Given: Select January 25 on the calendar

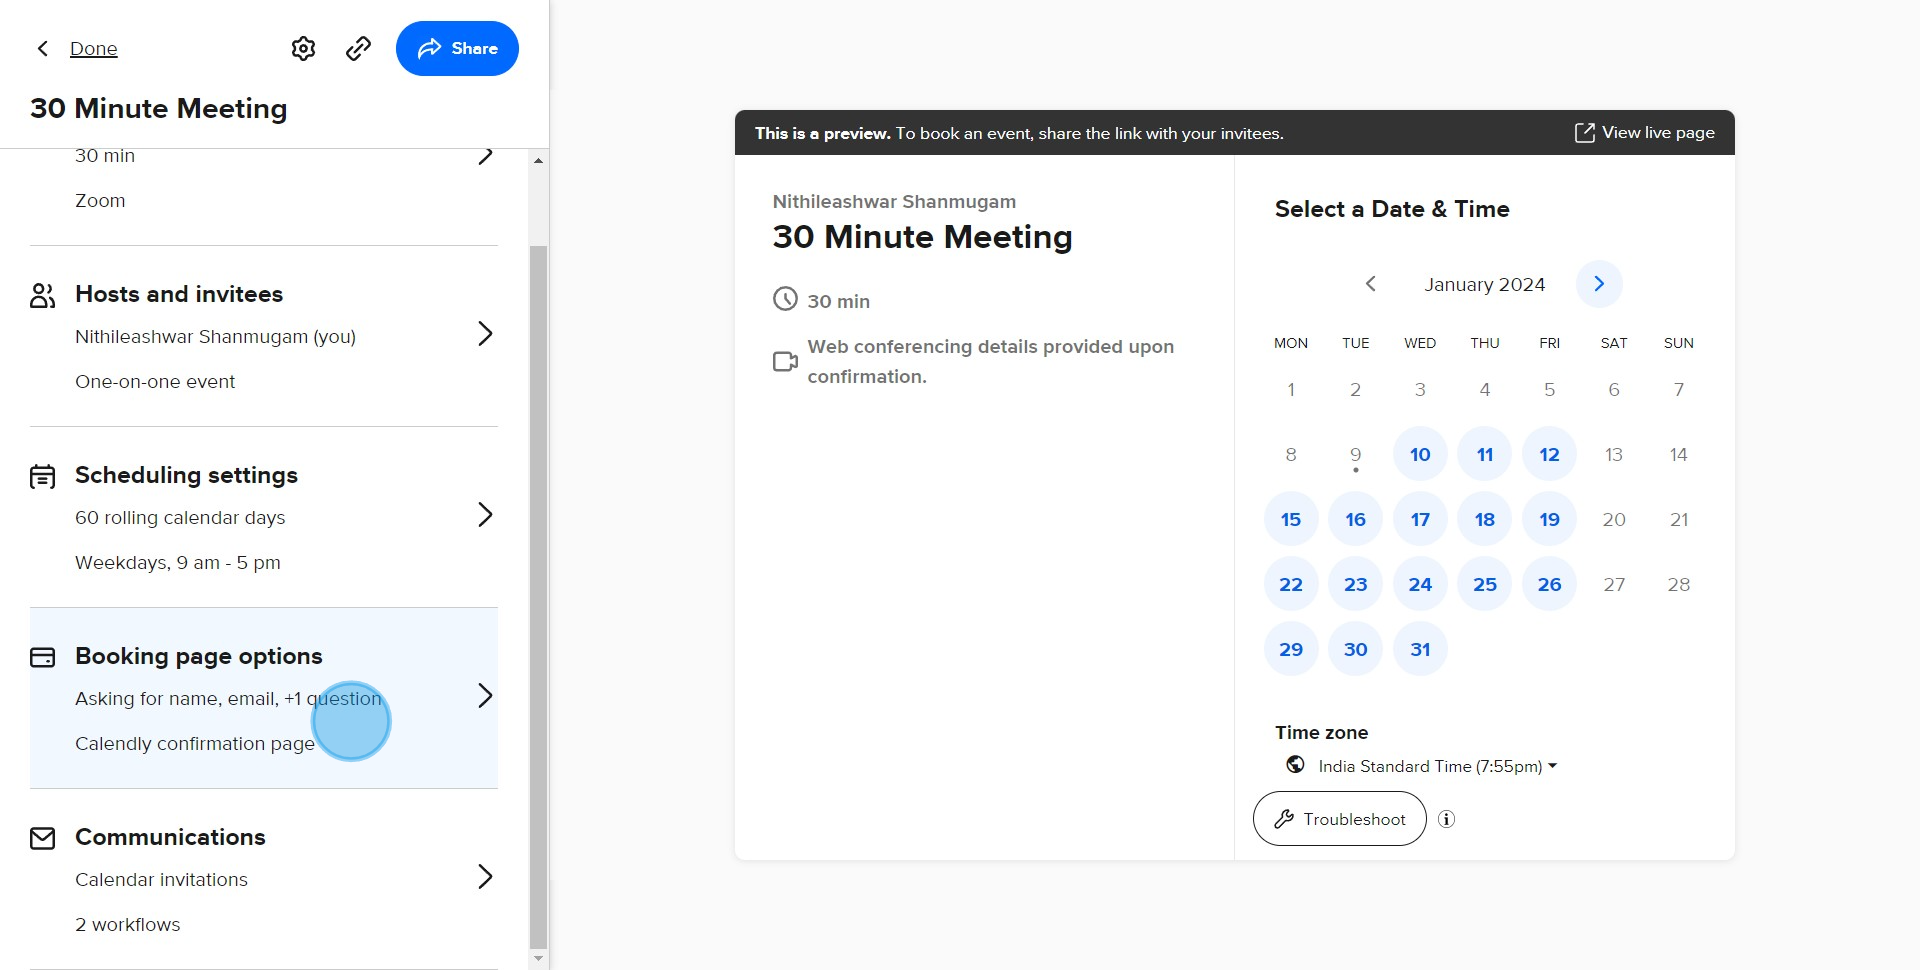Looking at the screenshot, I should tap(1485, 584).
